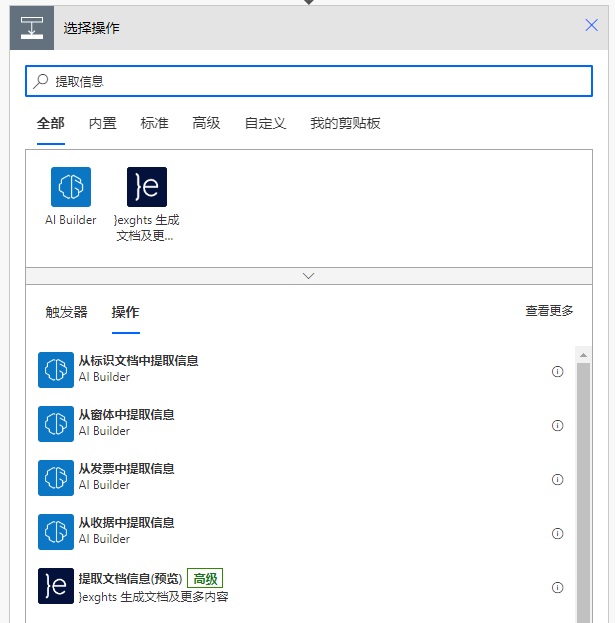Click the 从标识文档中提取信息 title
Image resolution: width=615 pixels, height=623 pixels.
139,361
